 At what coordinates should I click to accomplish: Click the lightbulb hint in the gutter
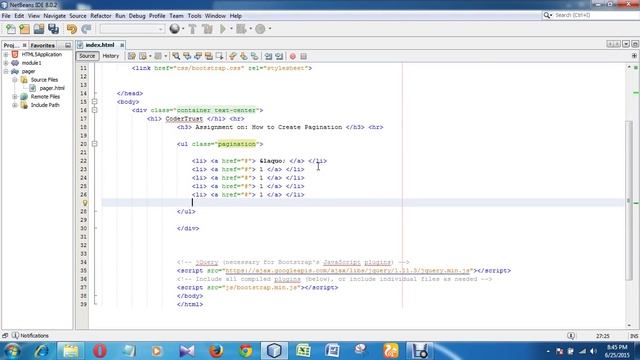85,202
